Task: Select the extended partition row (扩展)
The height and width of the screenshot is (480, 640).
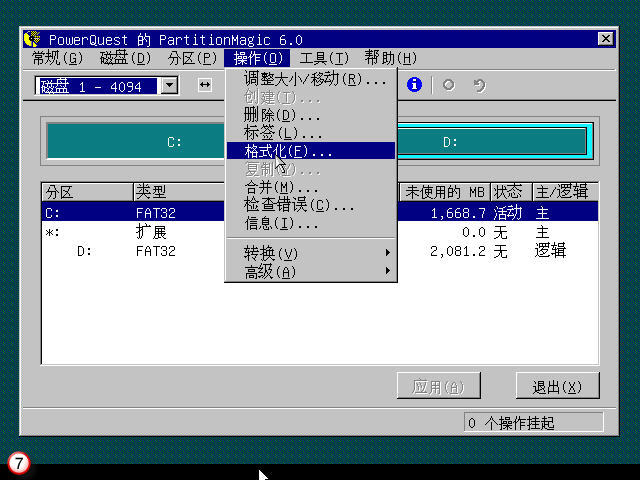Action: pyautogui.click(x=320, y=232)
